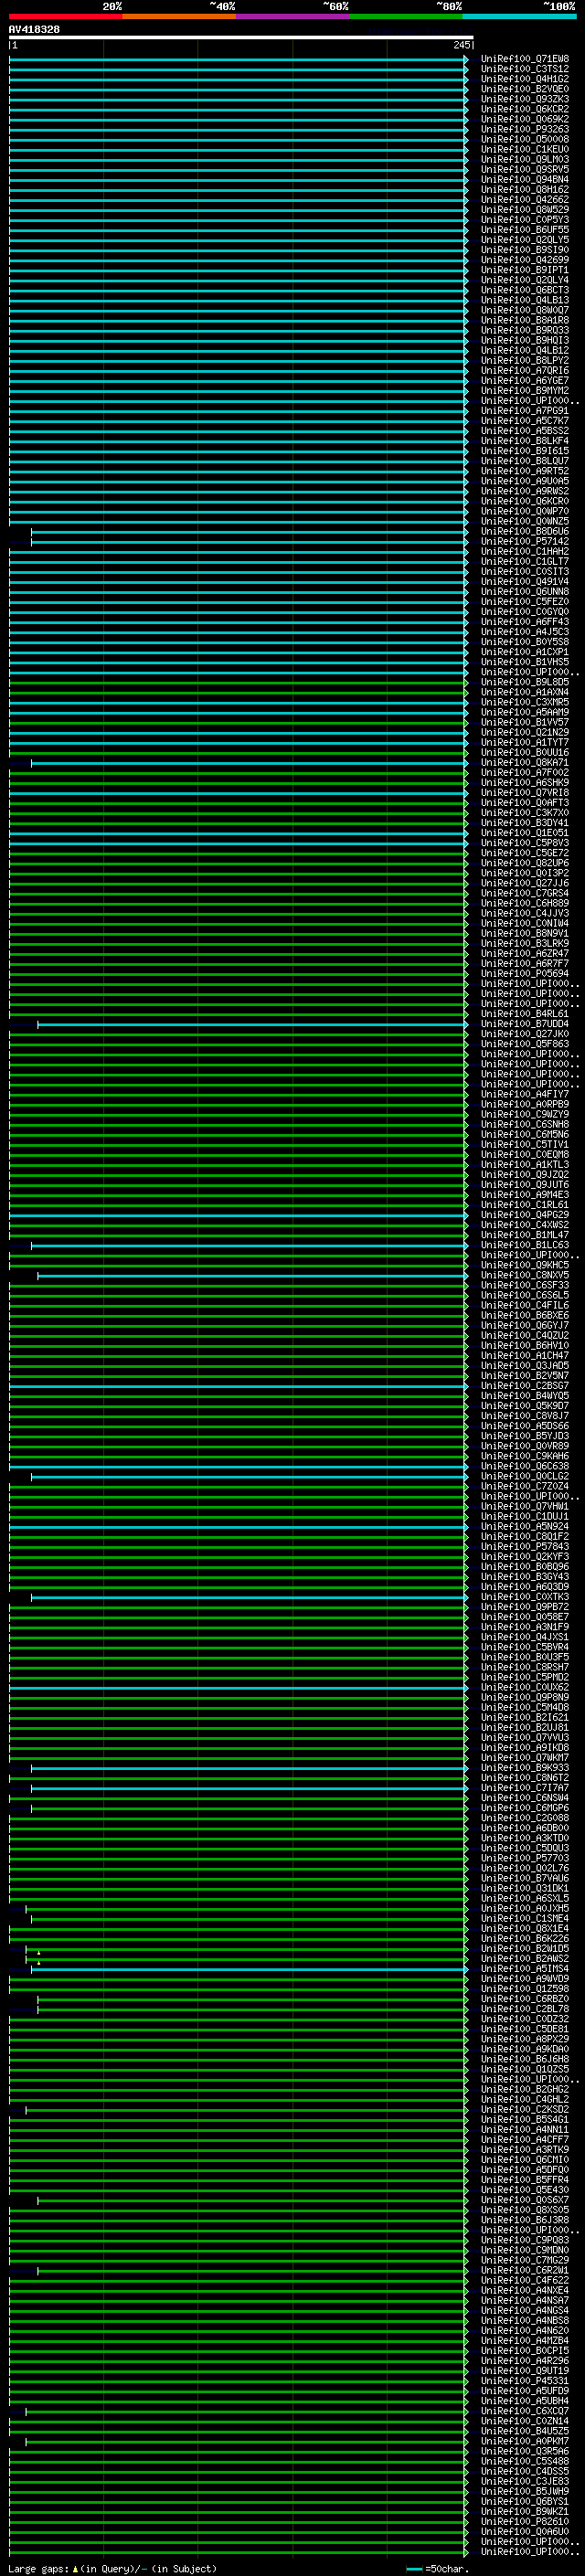Click the cyan ~100% identity legend segment
Viewport: 585px width, 2576px height.
pyautogui.click(x=518, y=16)
